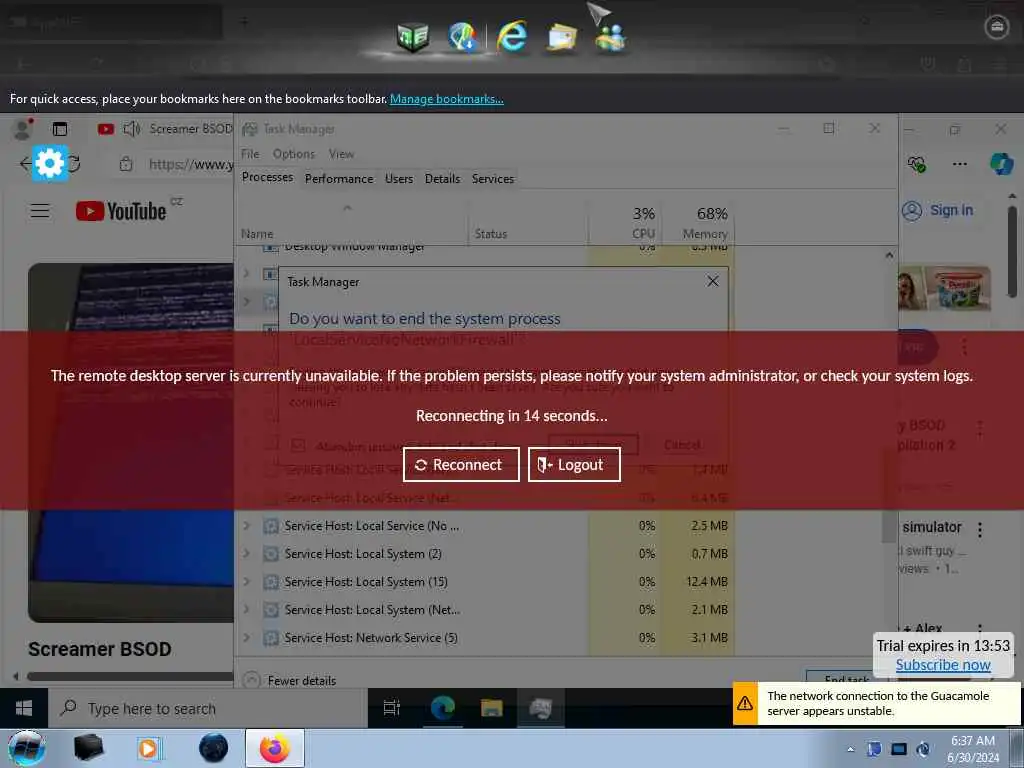The image size is (1024, 768).
Task: Mute the Screamer BSOD tab speaker icon
Action: click(132, 129)
